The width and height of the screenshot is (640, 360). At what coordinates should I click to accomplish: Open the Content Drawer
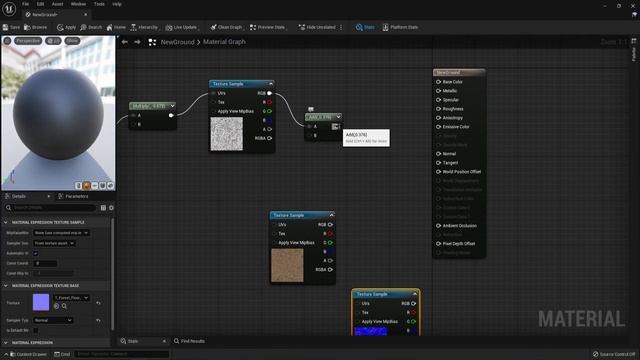28,354
